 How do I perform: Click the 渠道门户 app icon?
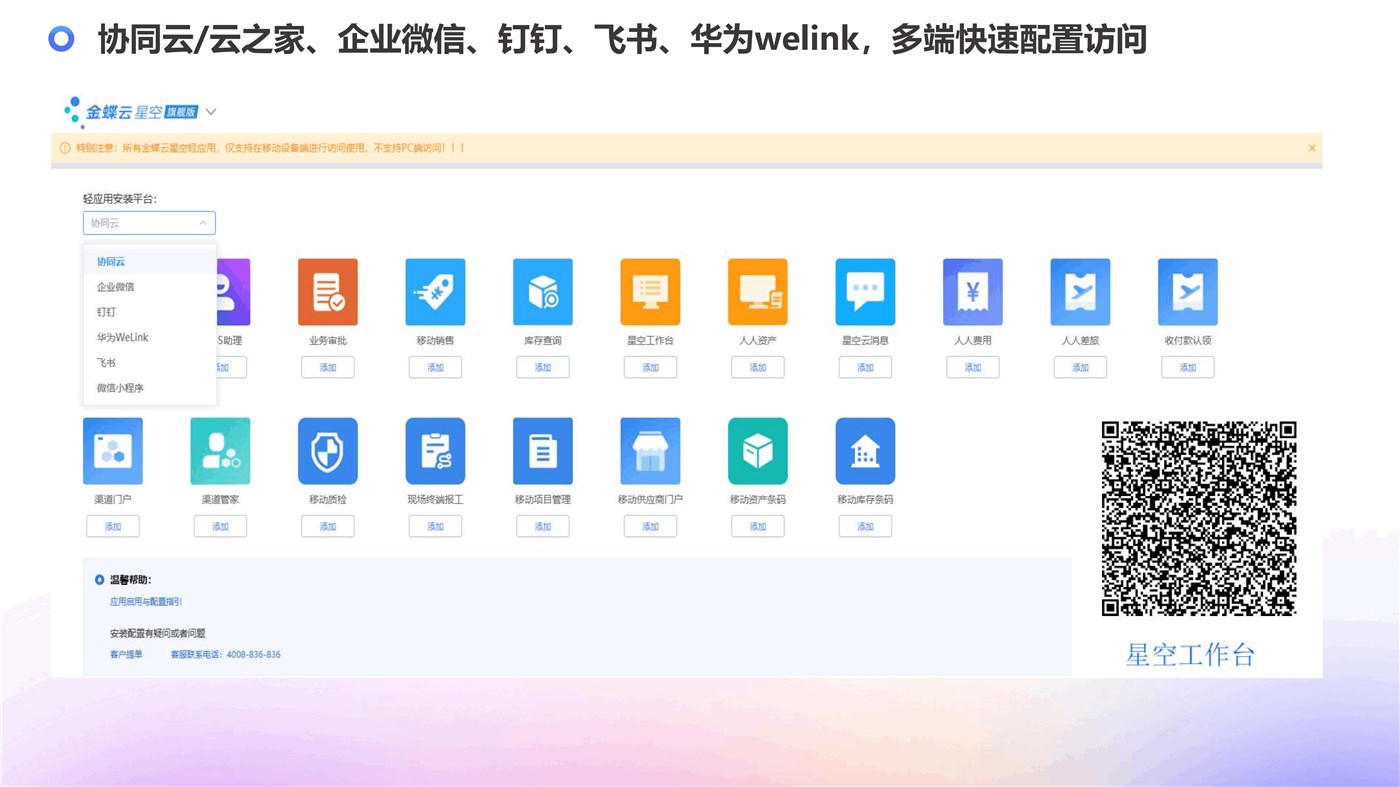tap(113, 451)
